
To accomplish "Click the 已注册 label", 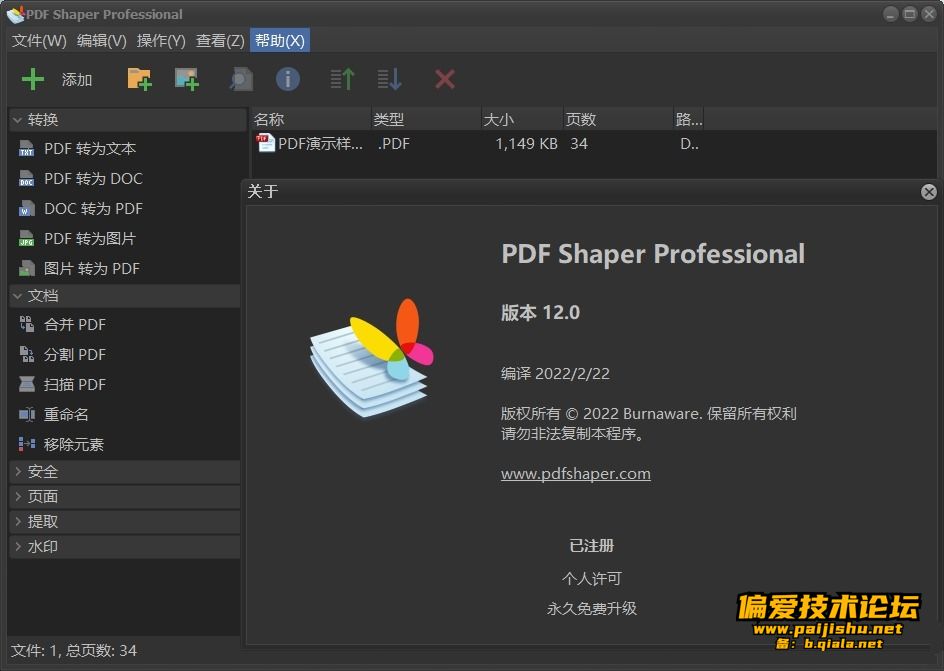I will (592, 546).
